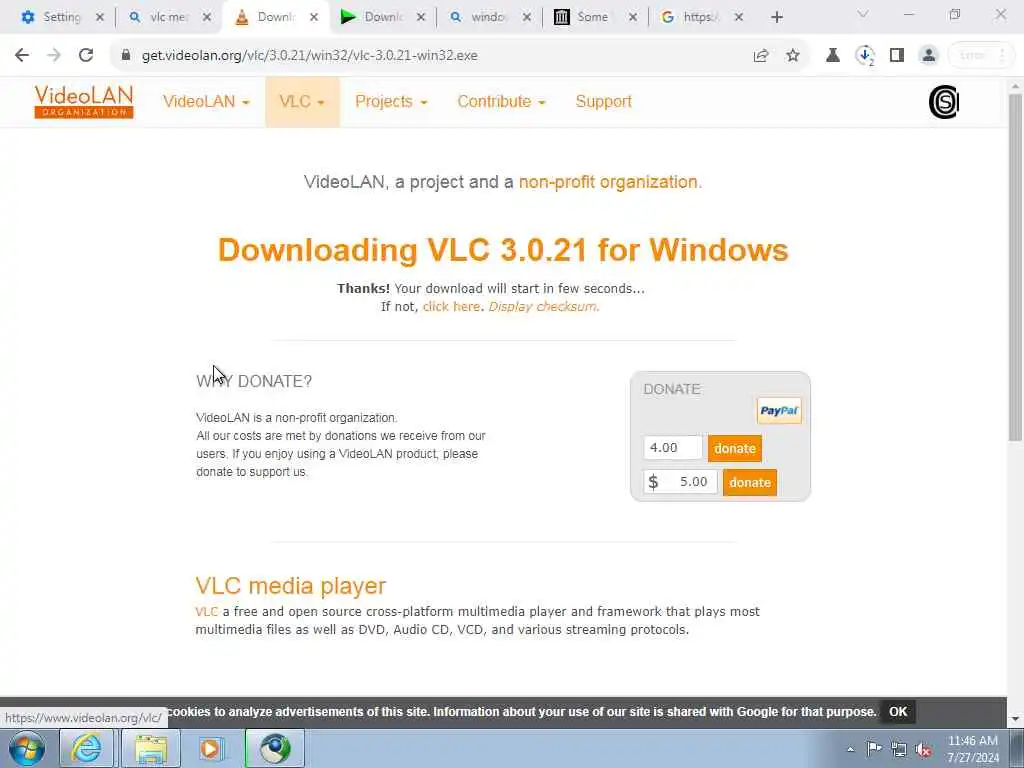
Task: Open the tab search chevron
Action: tap(863, 14)
